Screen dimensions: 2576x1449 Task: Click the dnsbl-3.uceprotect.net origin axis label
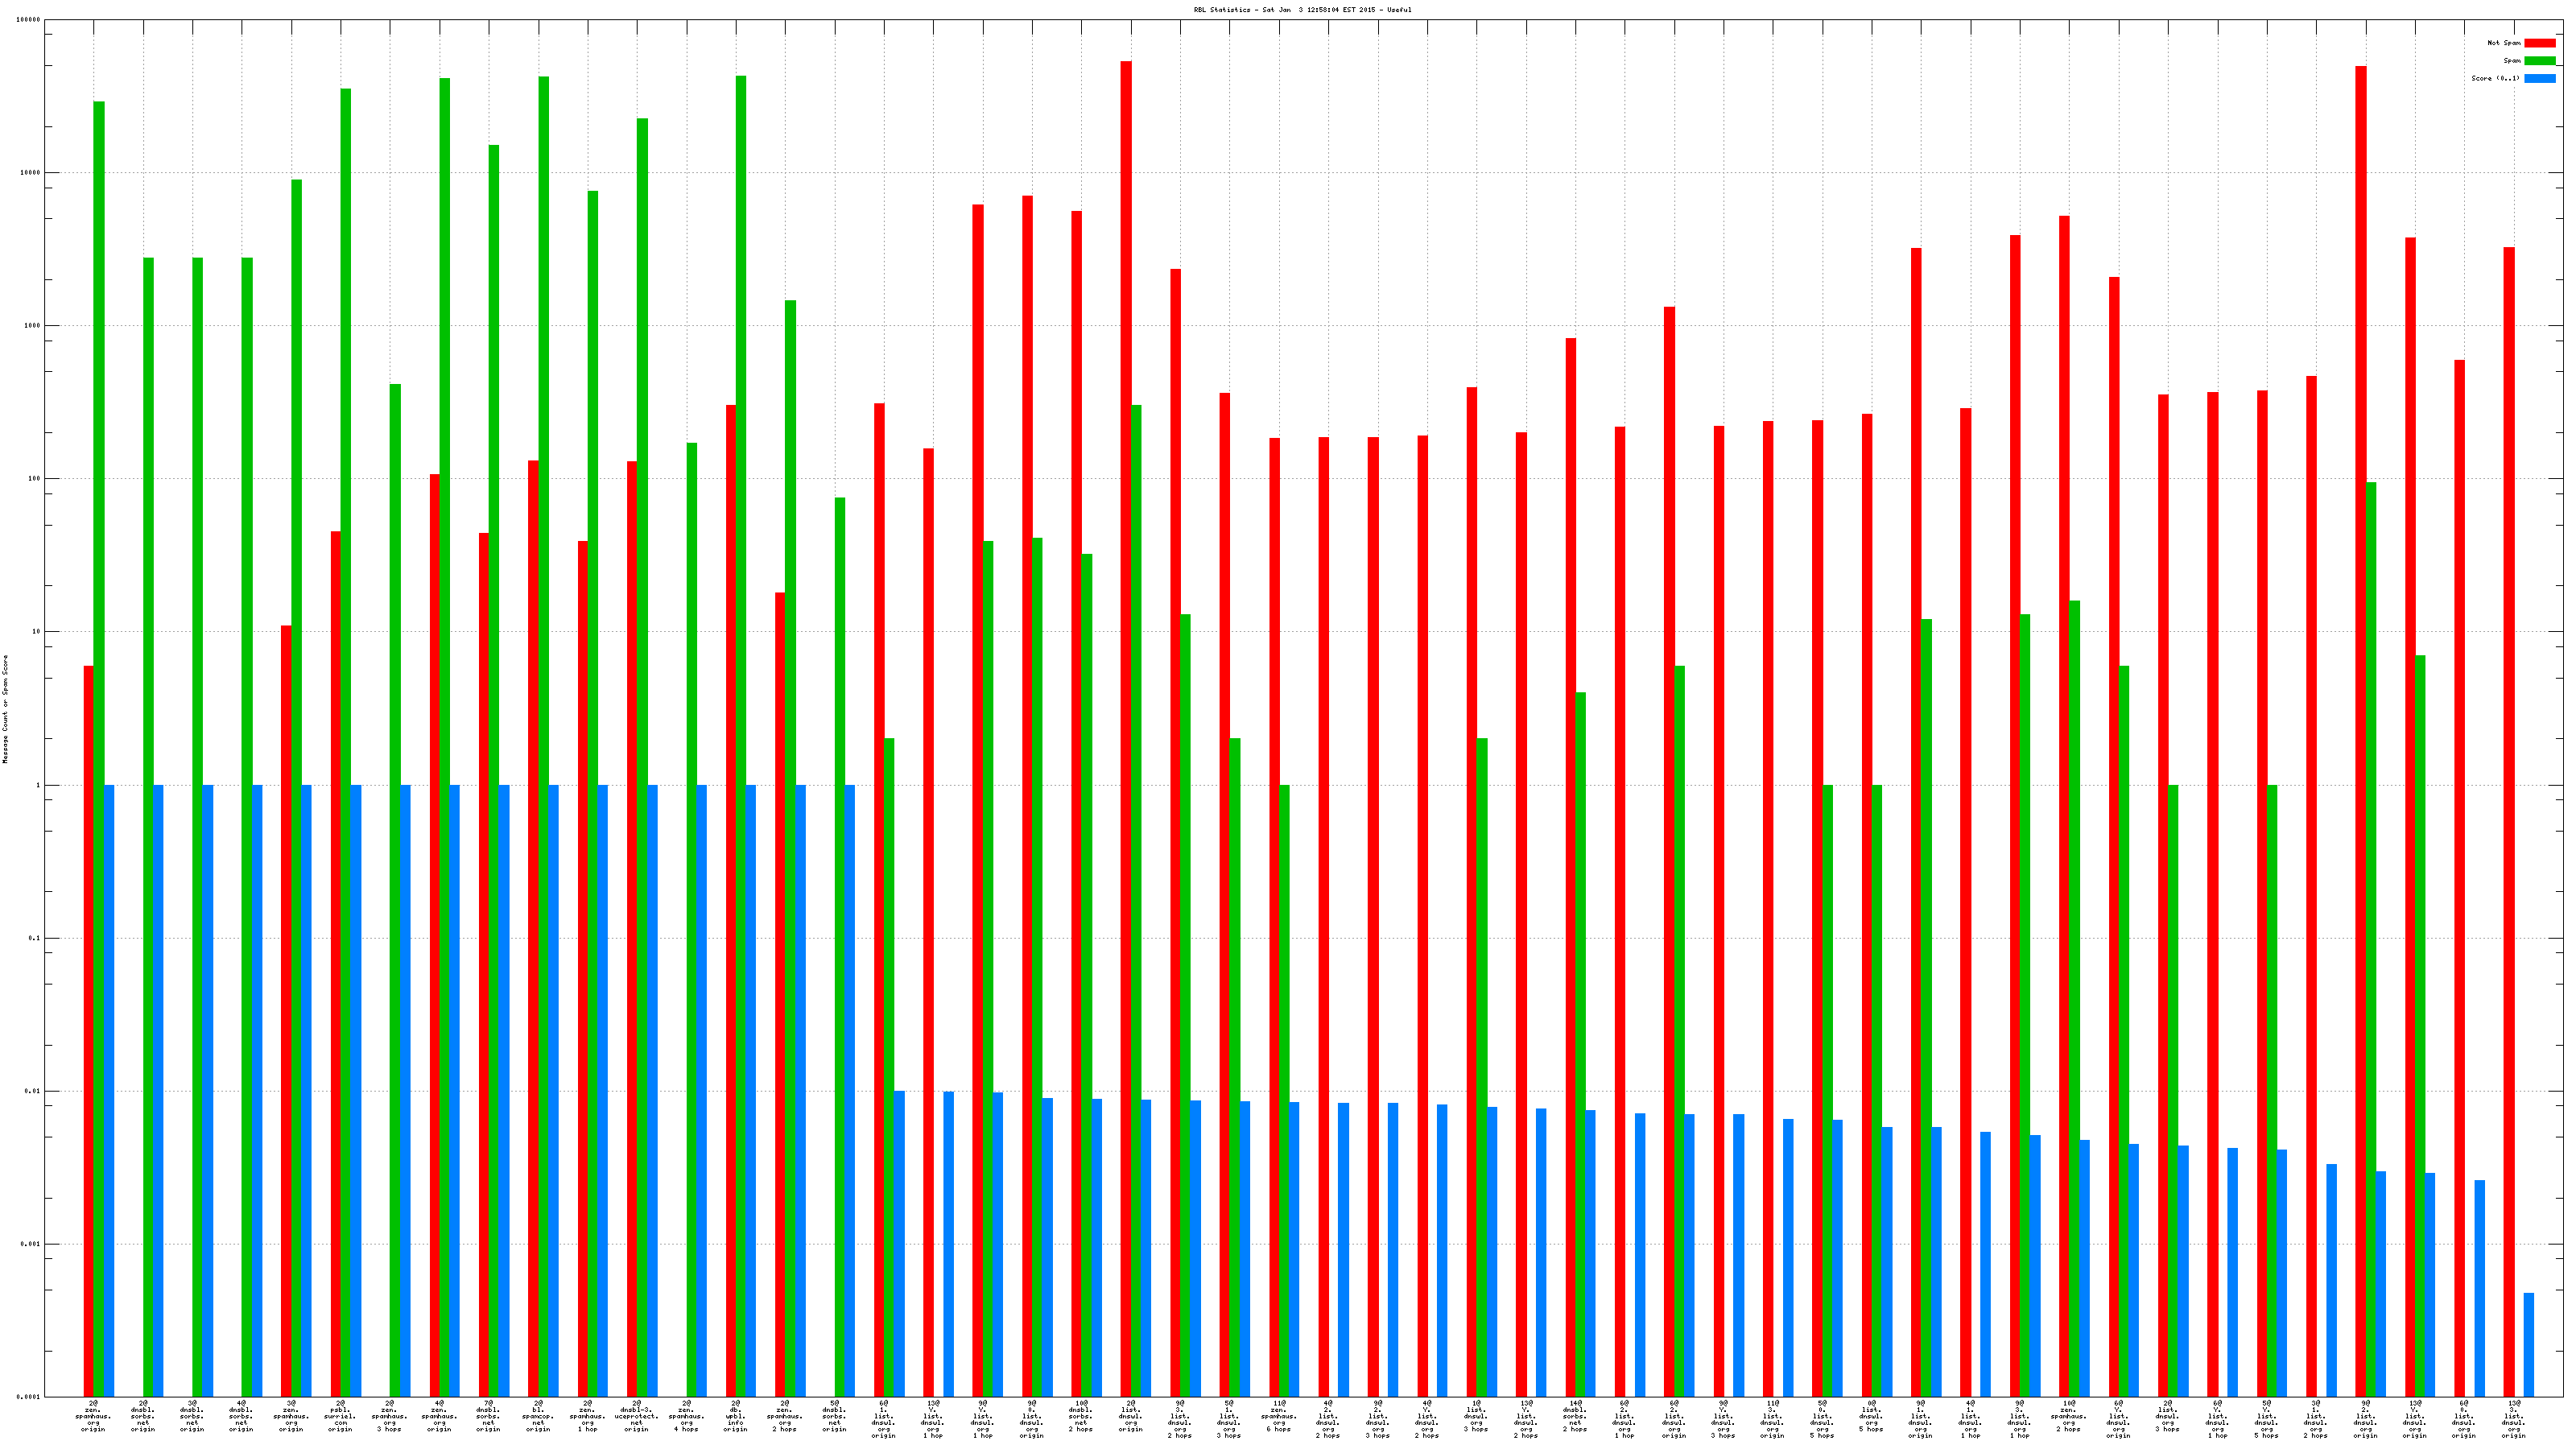[636, 1416]
